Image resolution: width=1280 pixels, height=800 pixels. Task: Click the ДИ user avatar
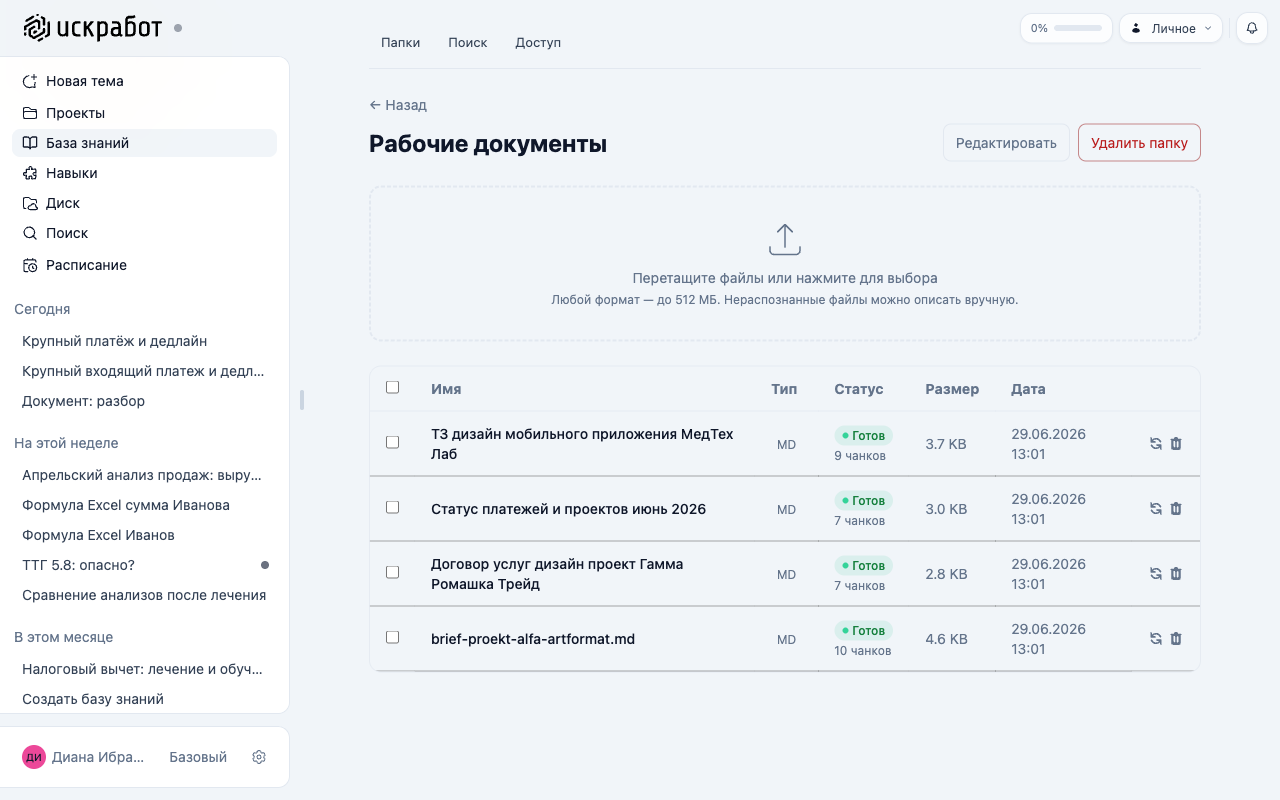pyautogui.click(x=34, y=757)
